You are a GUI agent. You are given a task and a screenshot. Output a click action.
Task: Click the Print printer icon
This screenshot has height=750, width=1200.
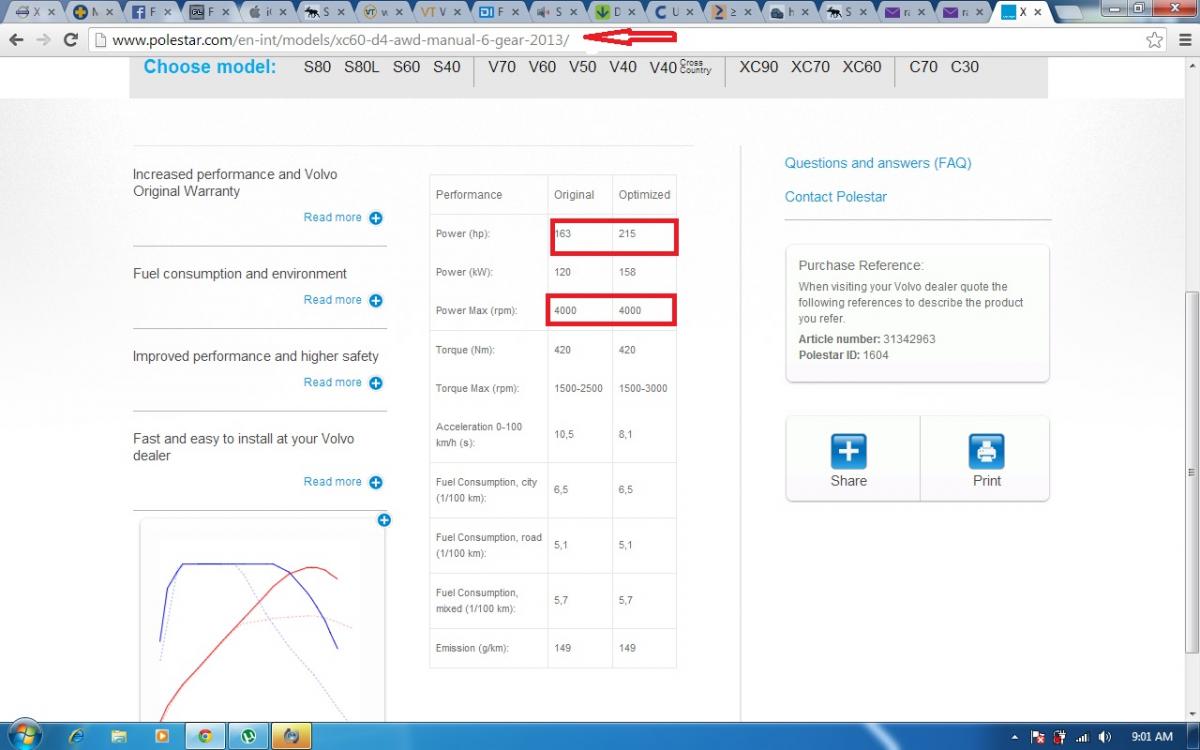pos(987,452)
